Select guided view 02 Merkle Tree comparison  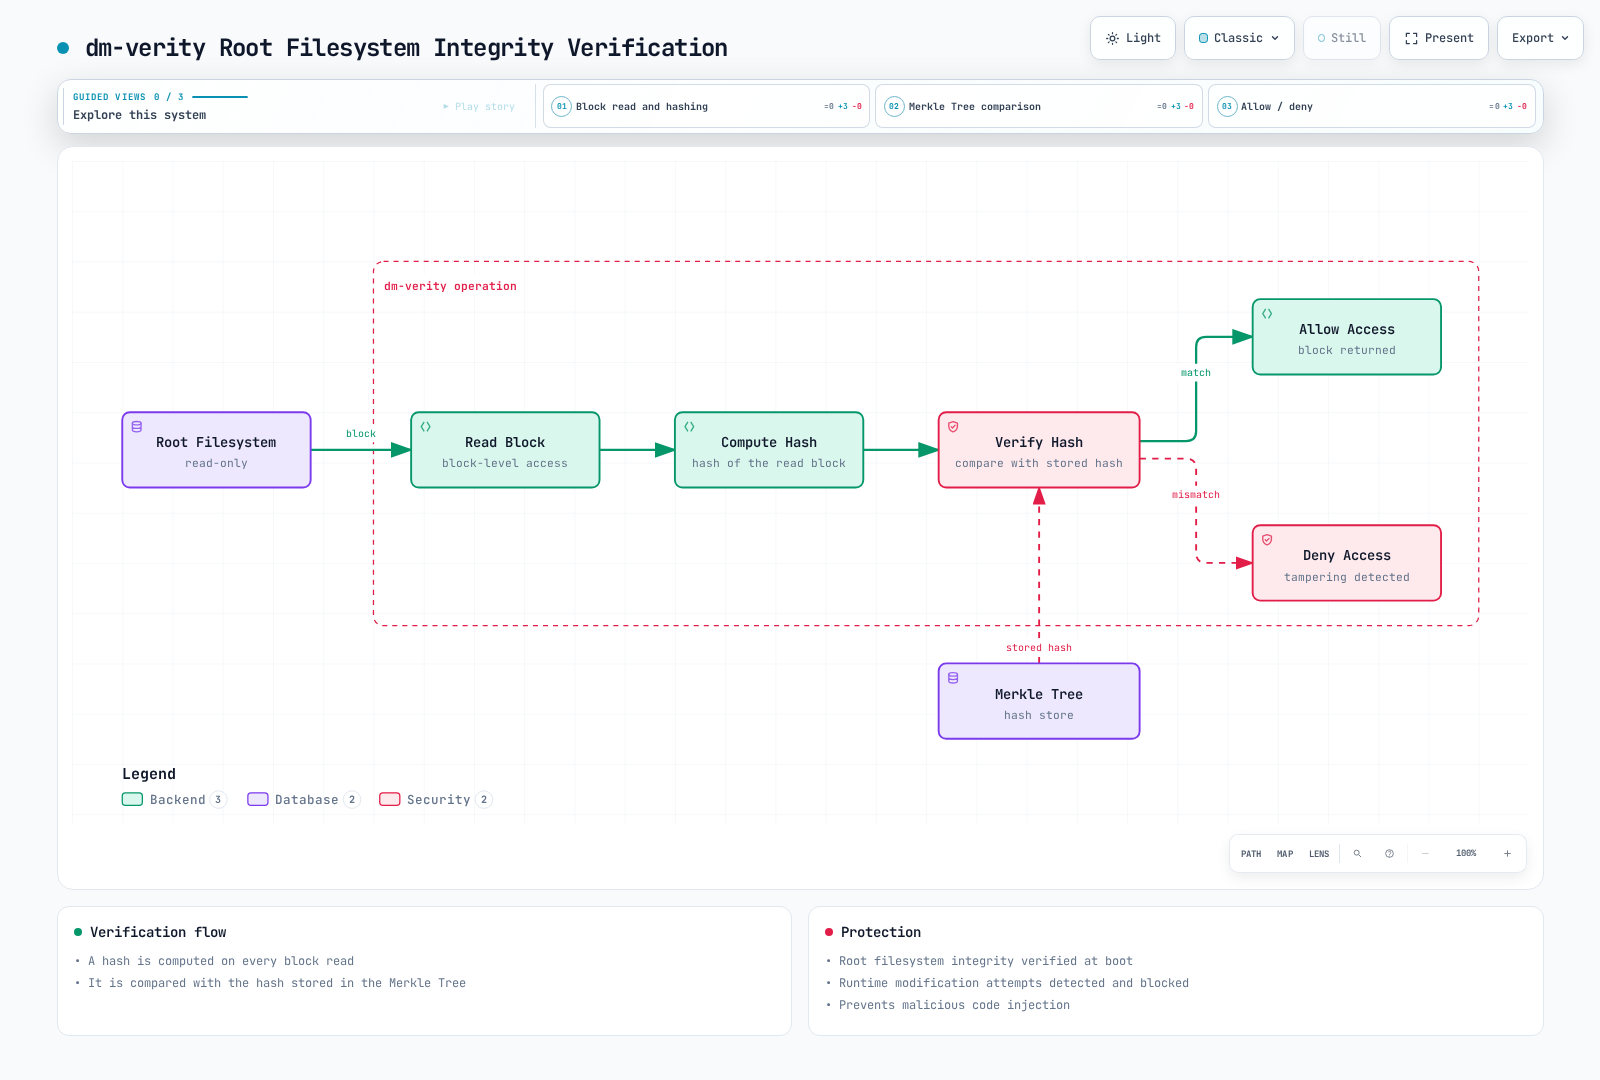point(1038,106)
